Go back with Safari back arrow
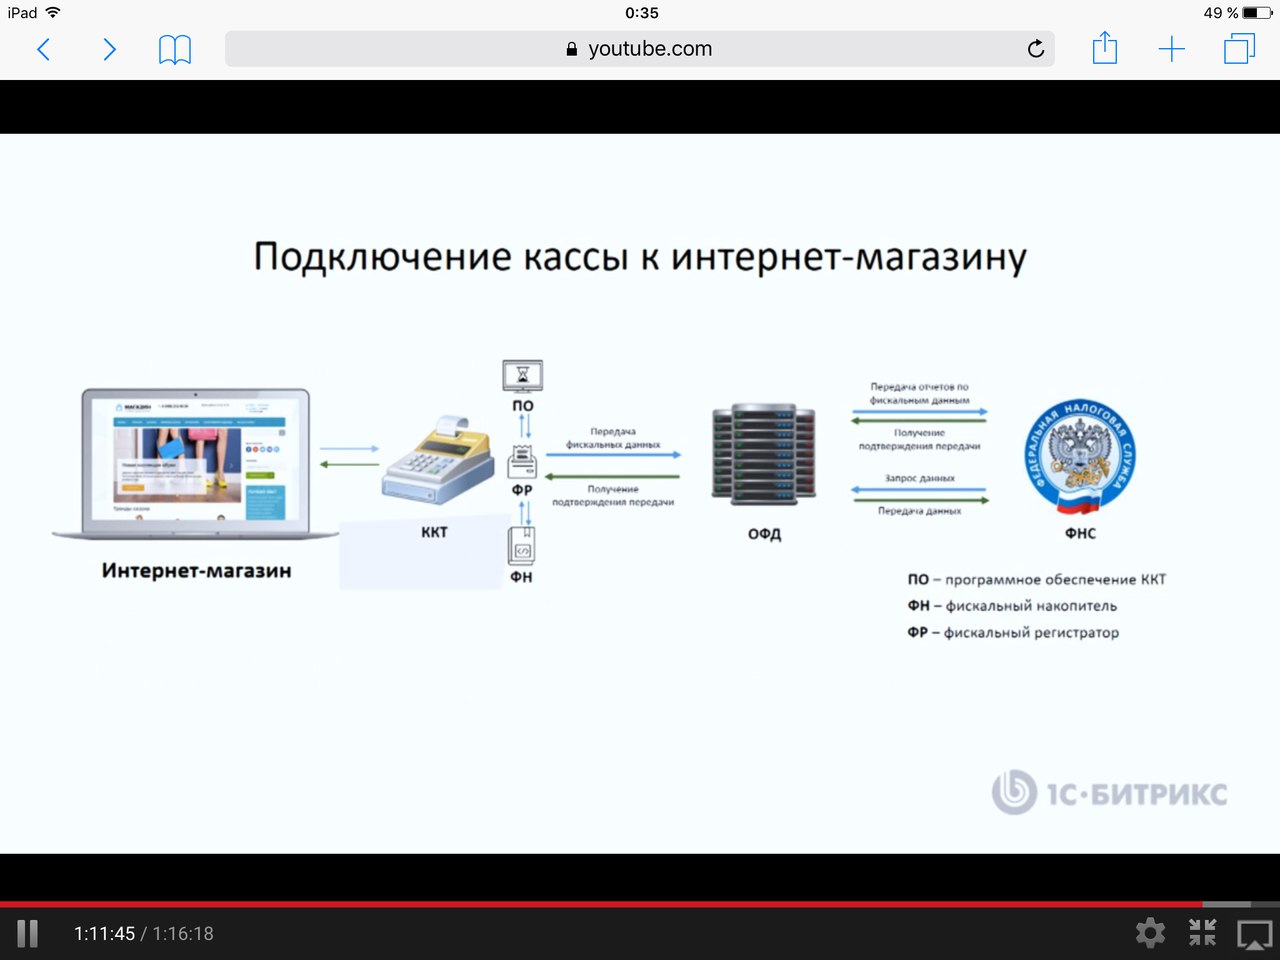This screenshot has width=1280, height=960. click(43, 49)
